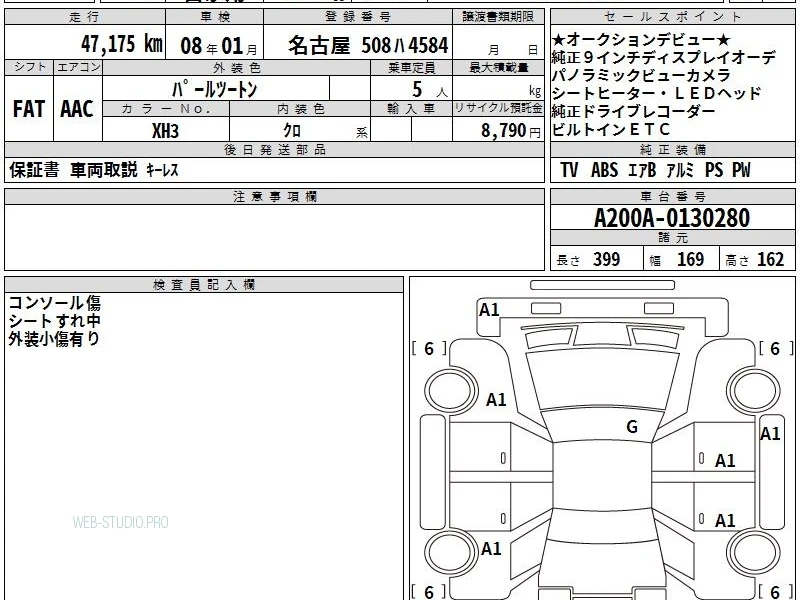Viewport: 800px width, 600px height.
Task: Click the '登録番号' header
Action: 358,16
